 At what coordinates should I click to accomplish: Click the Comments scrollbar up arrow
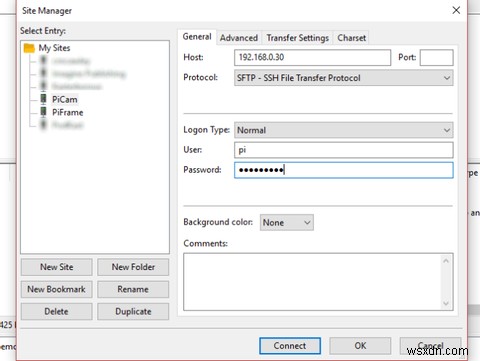(446, 261)
